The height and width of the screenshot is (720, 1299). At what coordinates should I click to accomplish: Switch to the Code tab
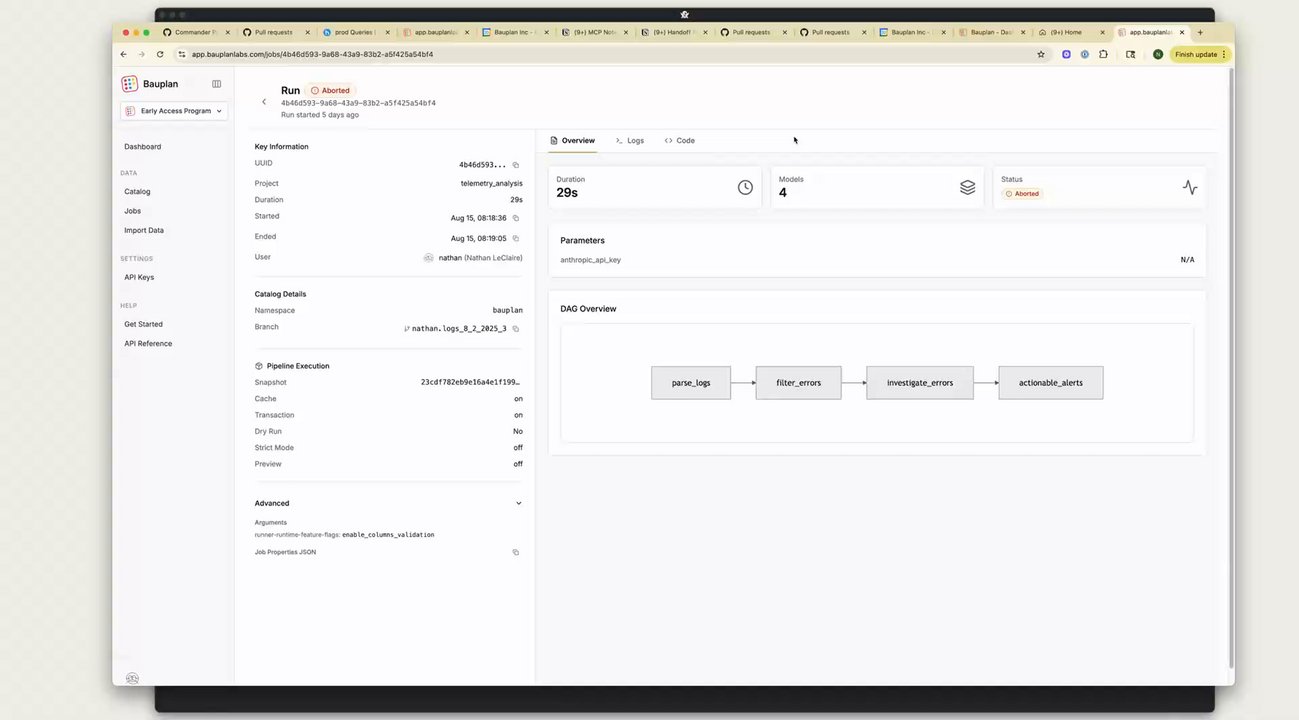tap(680, 141)
